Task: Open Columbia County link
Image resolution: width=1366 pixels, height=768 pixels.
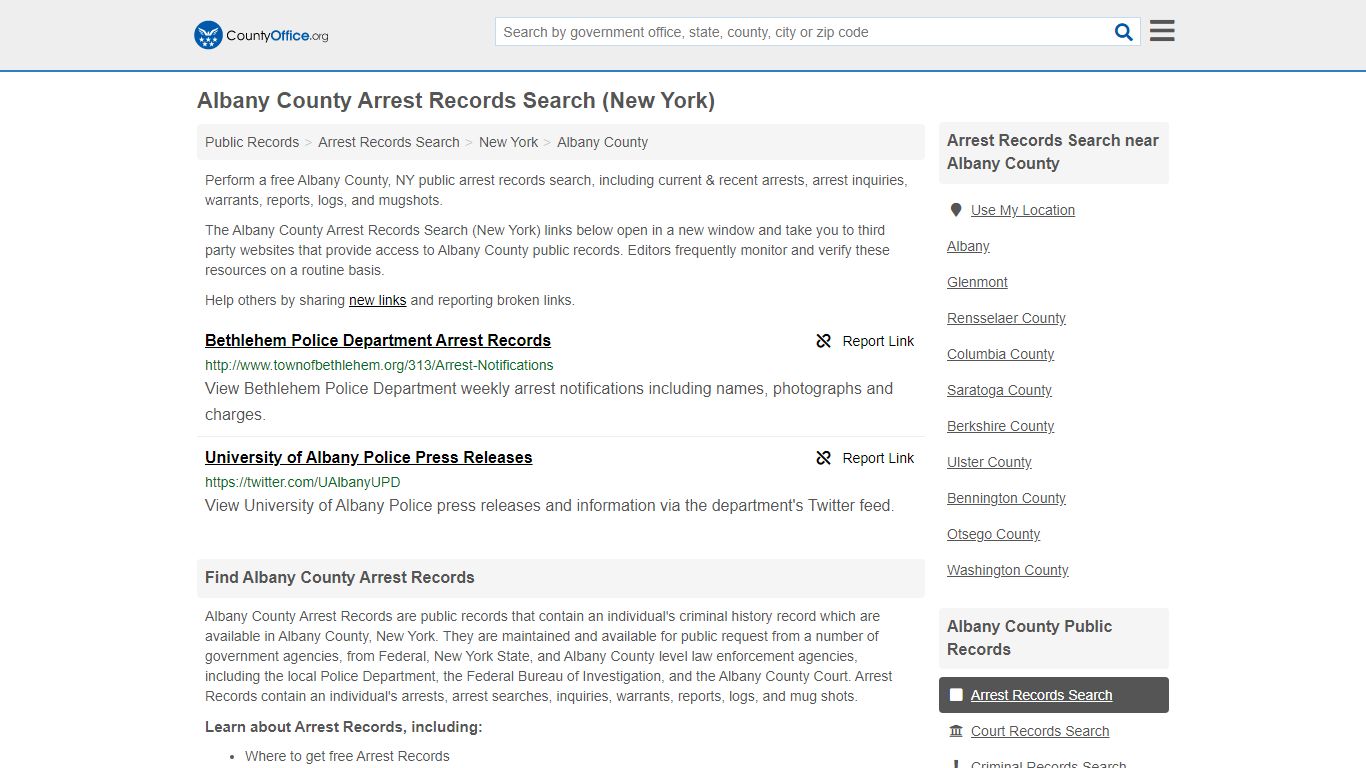Action: [x=1000, y=354]
